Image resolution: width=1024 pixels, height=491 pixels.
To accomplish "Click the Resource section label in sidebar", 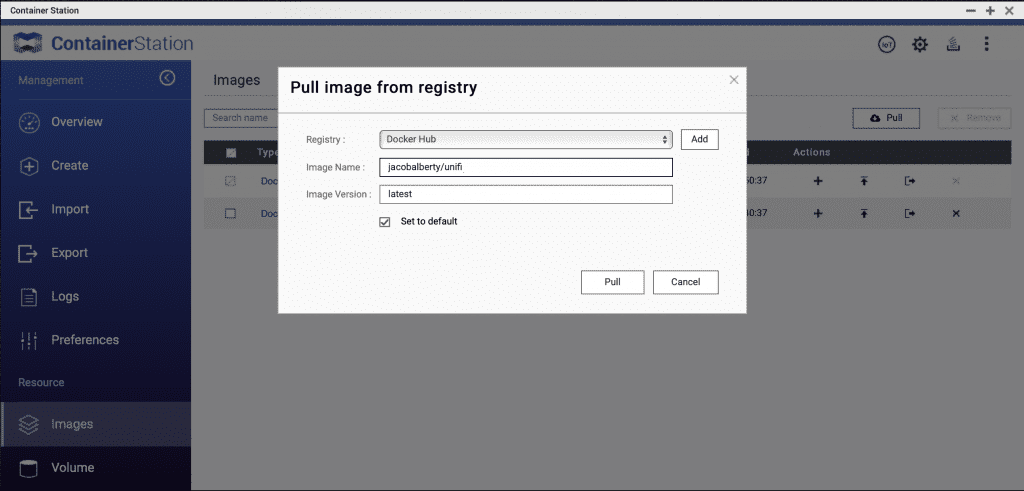I will point(41,382).
